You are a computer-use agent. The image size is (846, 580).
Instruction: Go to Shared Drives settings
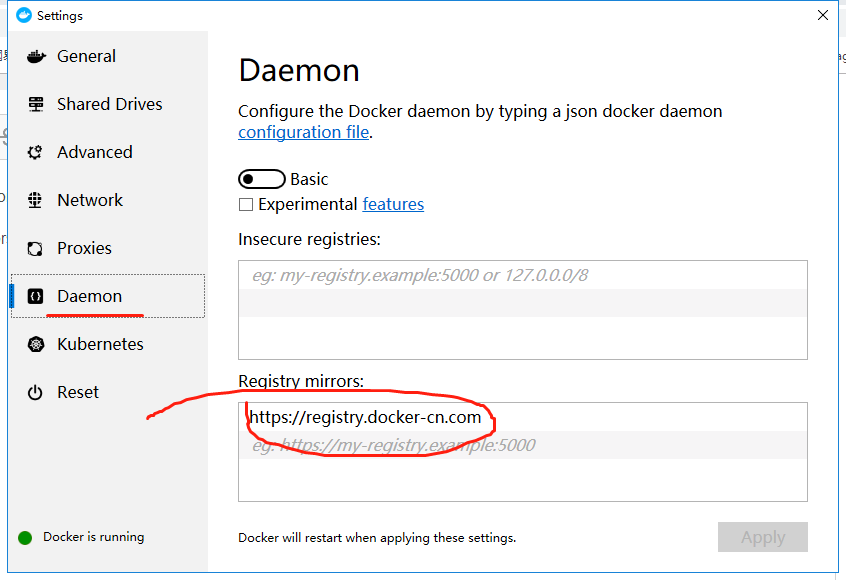(108, 104)
